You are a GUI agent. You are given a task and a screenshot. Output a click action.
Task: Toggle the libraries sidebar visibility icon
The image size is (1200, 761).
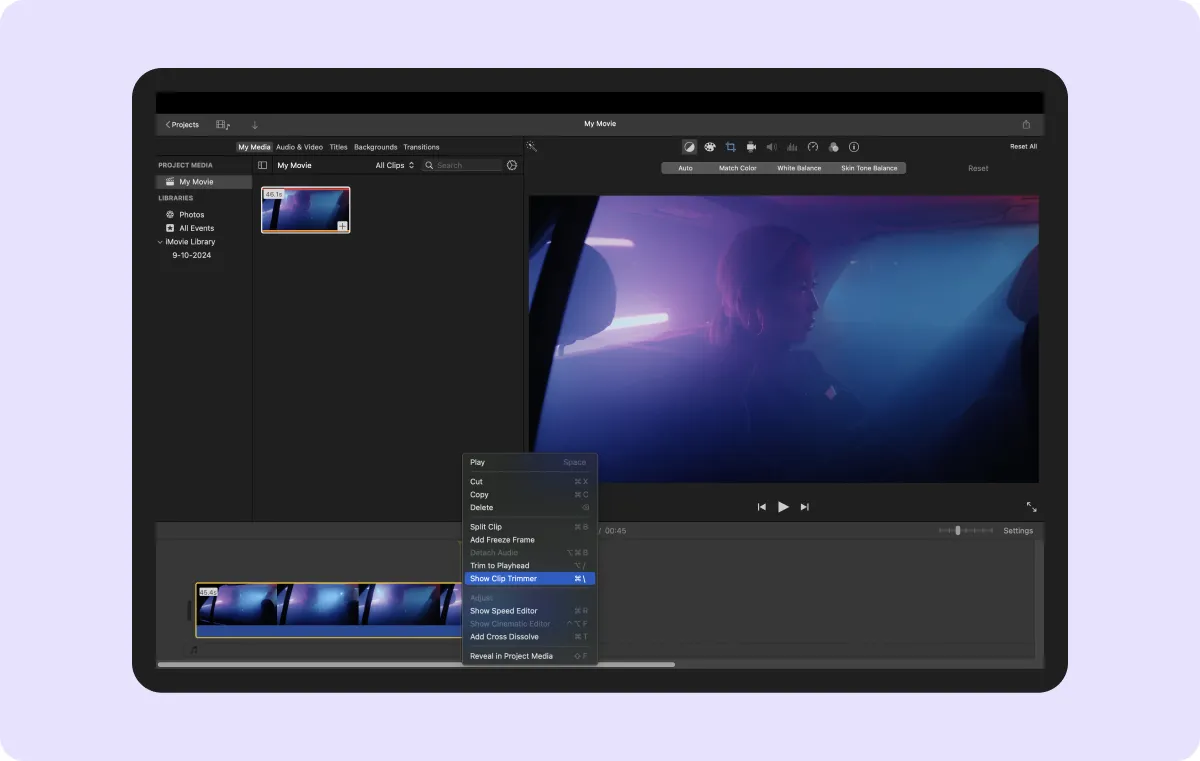[262, 165]
